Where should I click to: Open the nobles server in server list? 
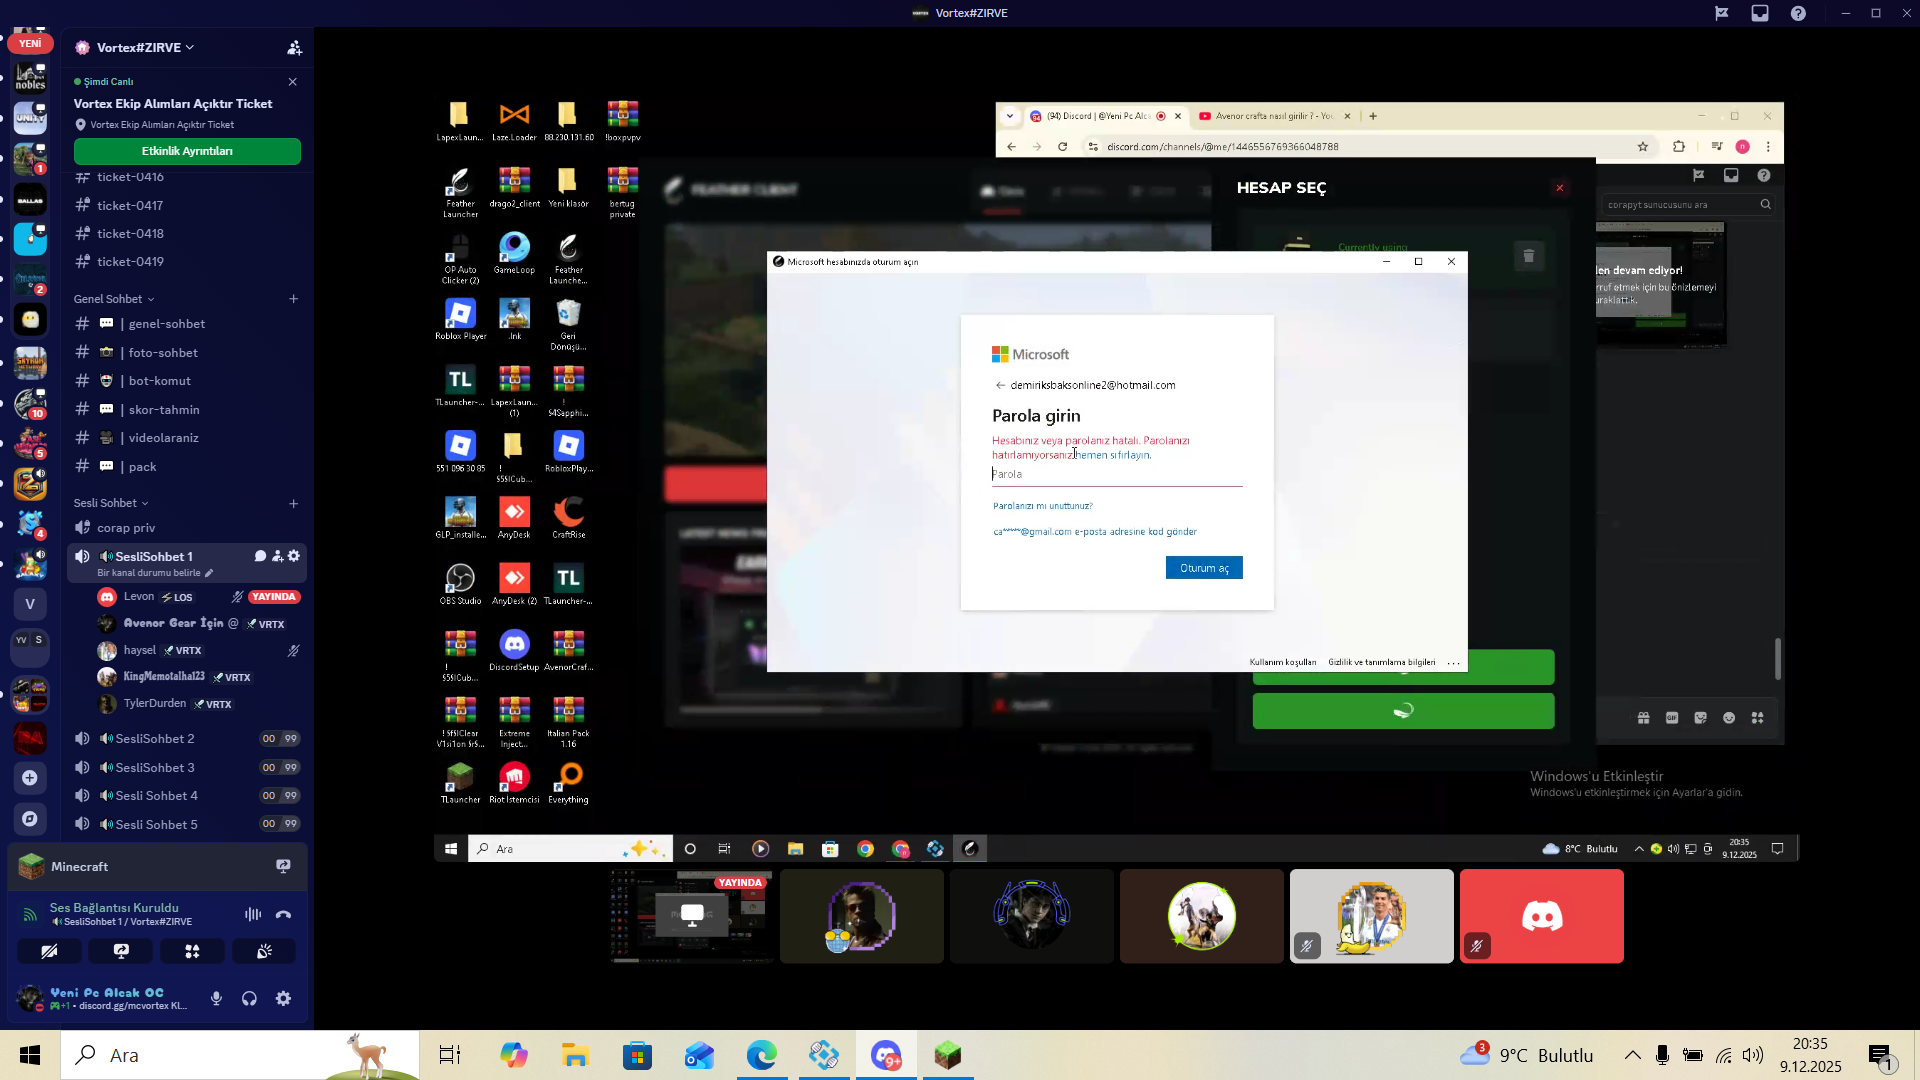tap(30, 77)
